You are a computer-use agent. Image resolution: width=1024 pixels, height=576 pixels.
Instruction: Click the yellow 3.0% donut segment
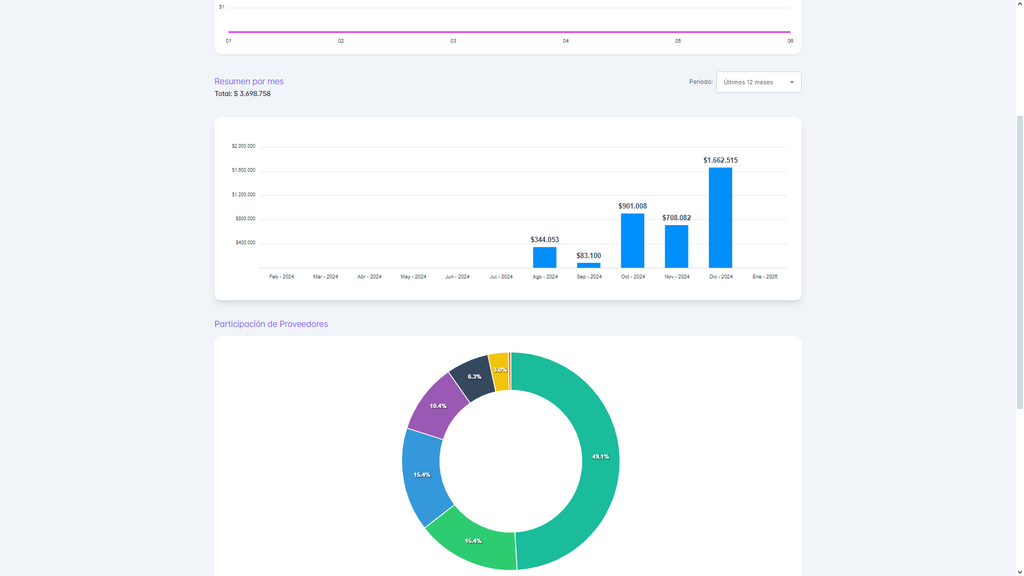pos(499,370)
